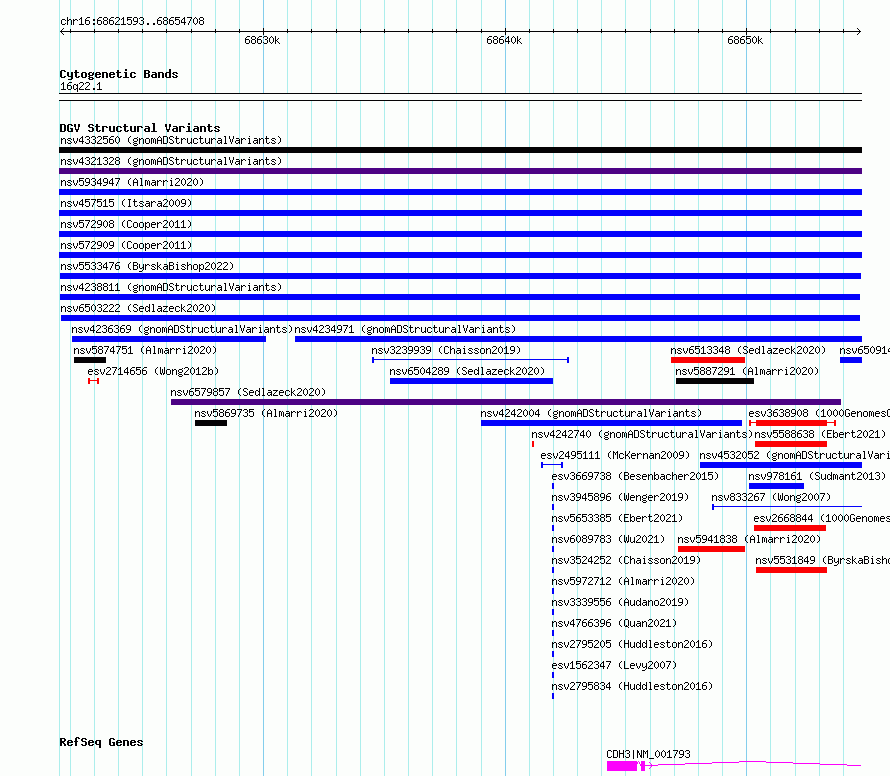Screen dimensions: 890x776
Task: Select nsv5533476 (ByrskaBishop2022) variant
Action: [x=147, y=266]
